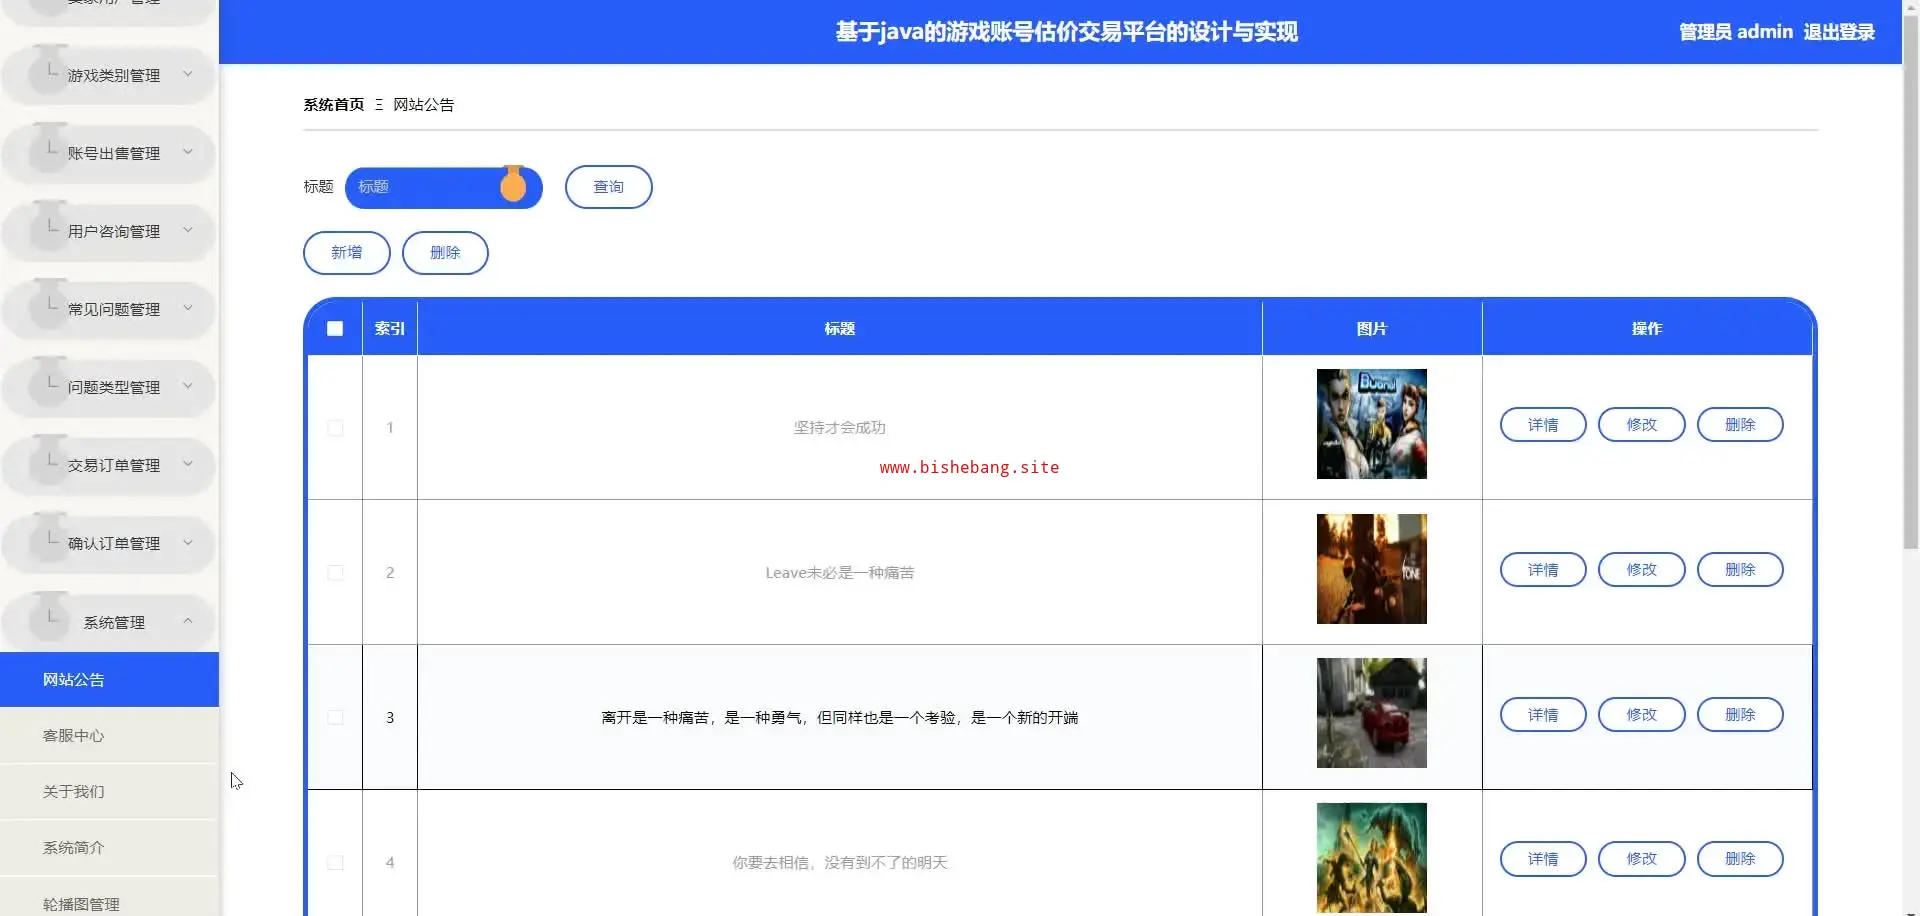This screenshot has height=916, width=1920.
Task: Click the 图片 column header
Action: point(1372,329)
